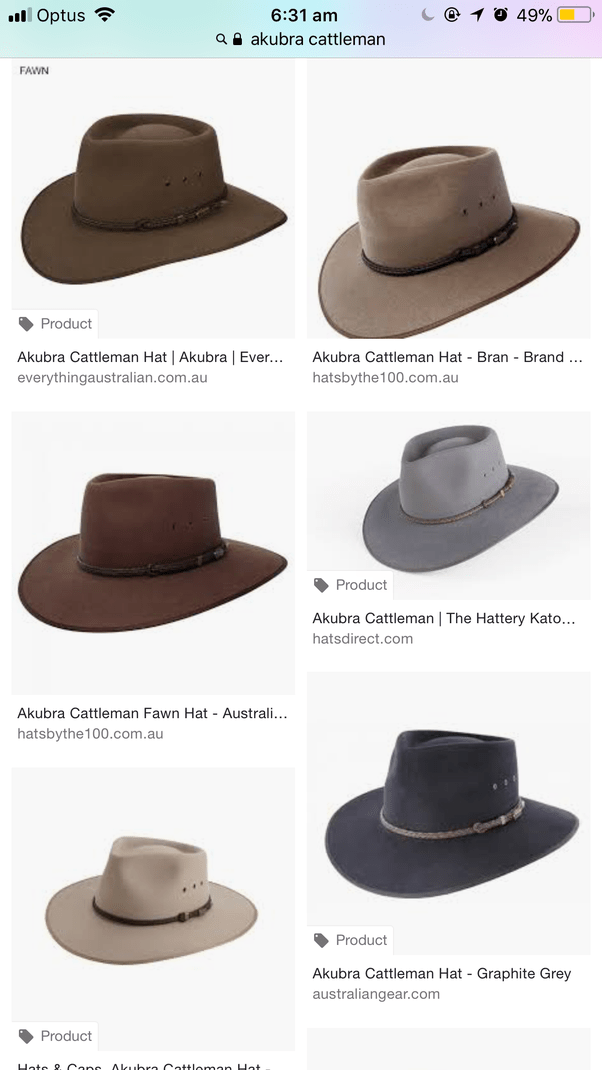
Task: Tap the Wi-Fi status icon
Action: click(x=104, y=14)
